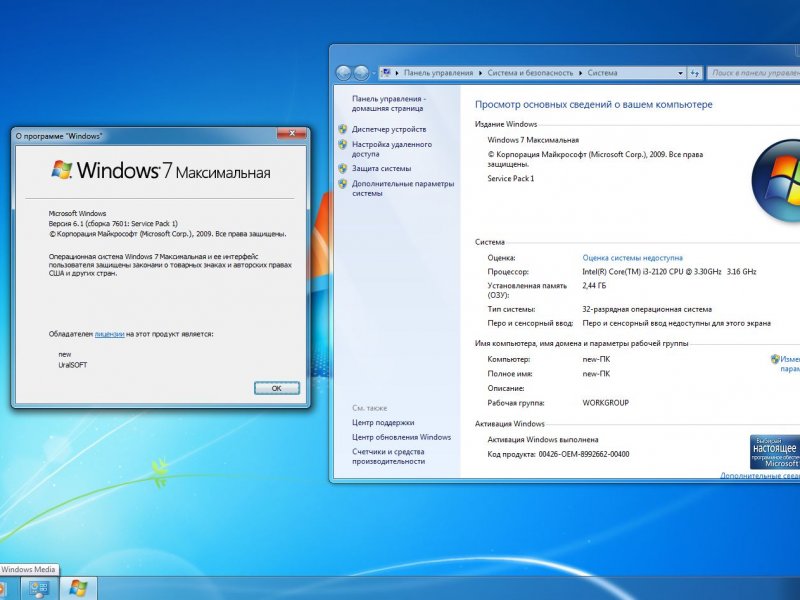The height and width of the screenshot is (600, 800).
Task: Refresh the System control panel page
Action: (694, 73)
